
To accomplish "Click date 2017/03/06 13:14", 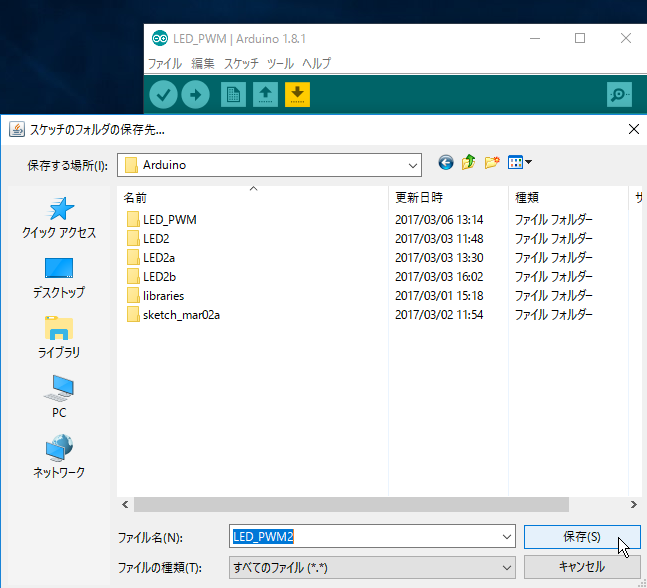I will (x=439, y=220).
